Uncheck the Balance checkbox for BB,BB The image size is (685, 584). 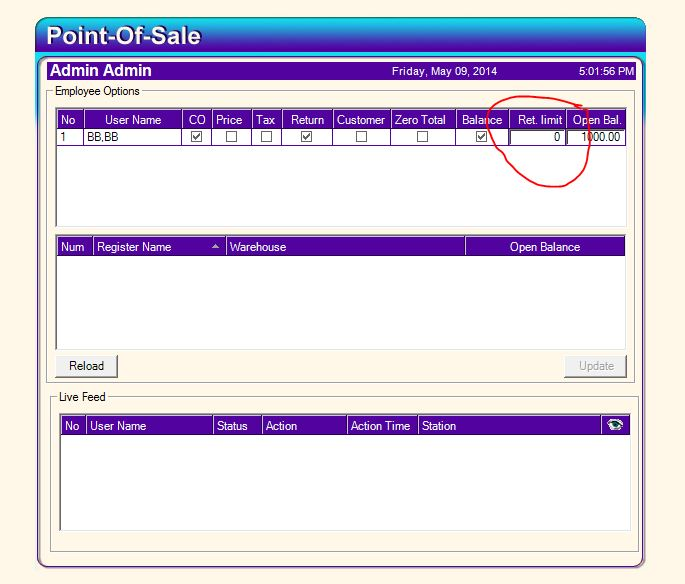(482, 137)
